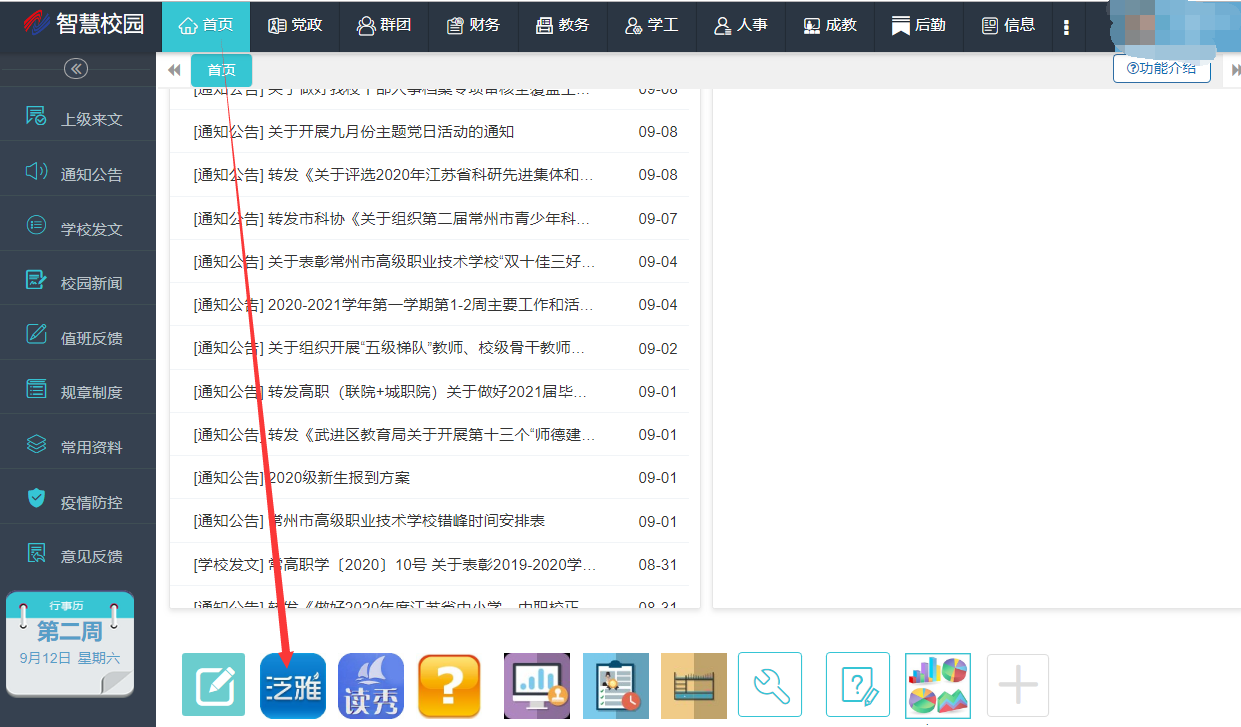Open the 党政 menu
The height and width of the screenshot is (727, 1241).
point(295,26)
